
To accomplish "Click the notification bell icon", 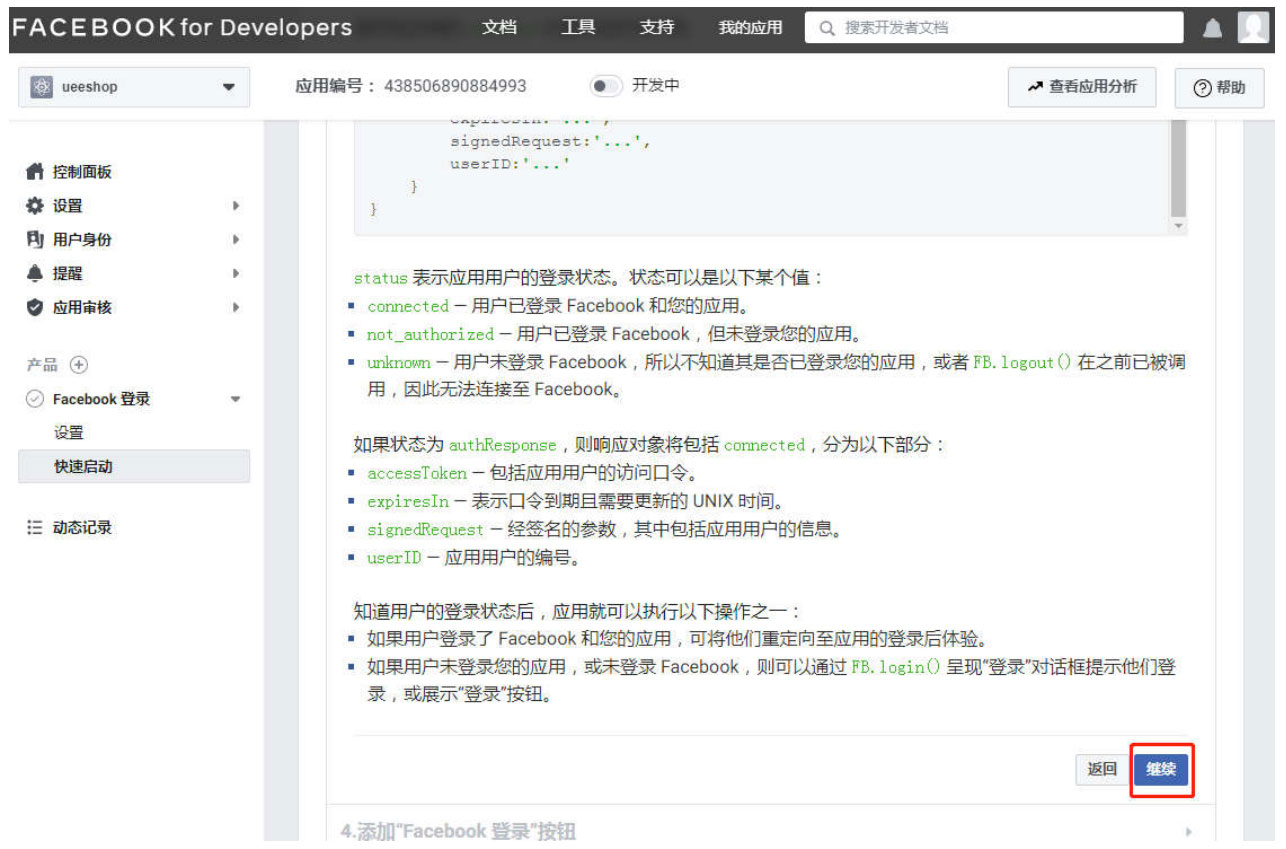I will 1212,29.
